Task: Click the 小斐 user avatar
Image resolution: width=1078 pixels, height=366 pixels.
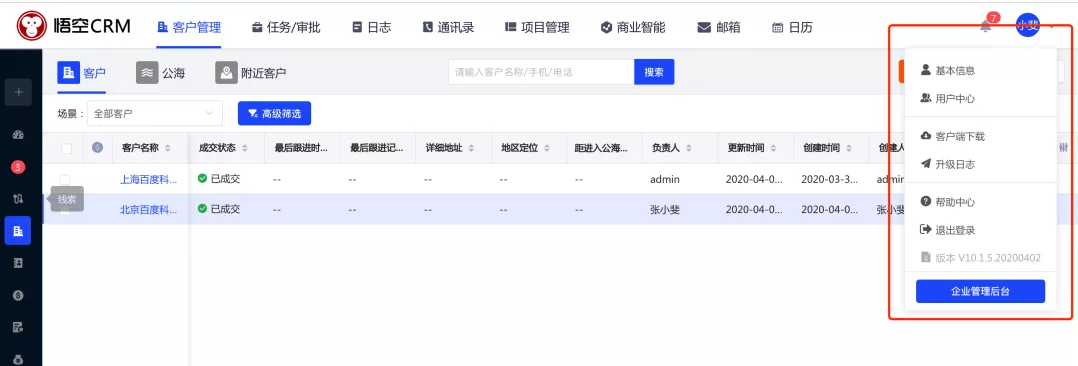Action: pos(1028,26)
